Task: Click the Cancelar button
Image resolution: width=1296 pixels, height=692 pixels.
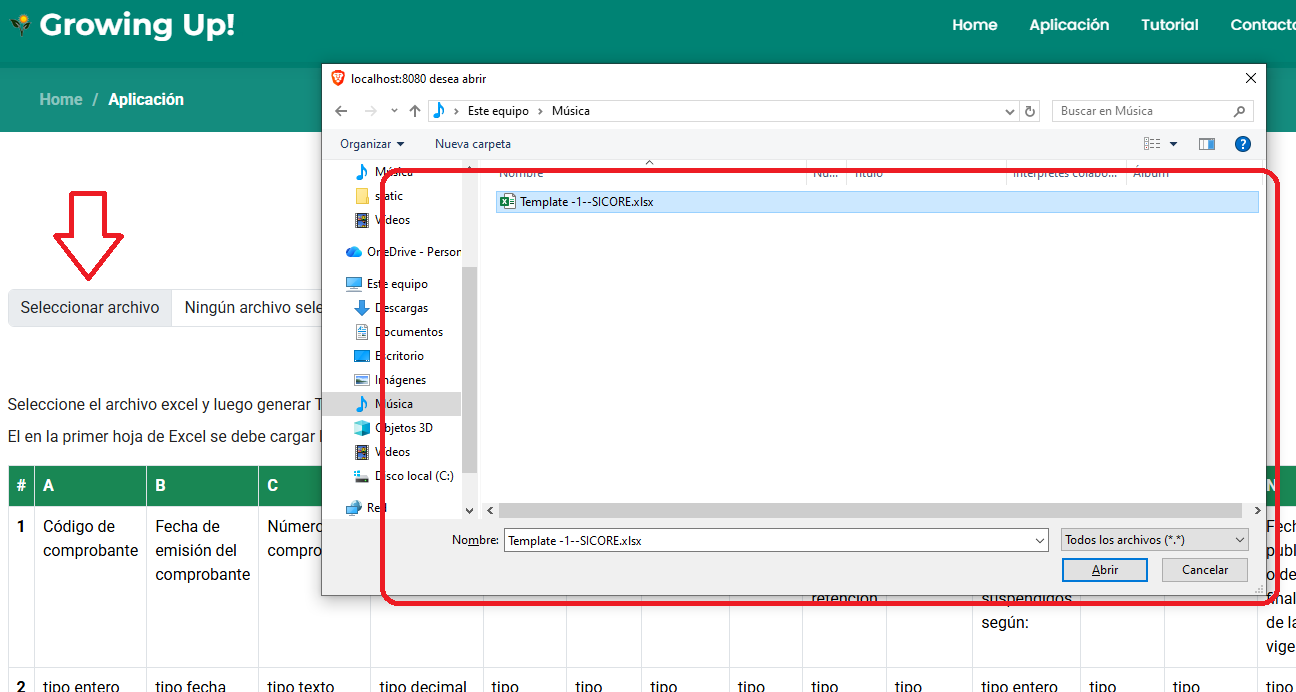Action: coord(1205,570)
